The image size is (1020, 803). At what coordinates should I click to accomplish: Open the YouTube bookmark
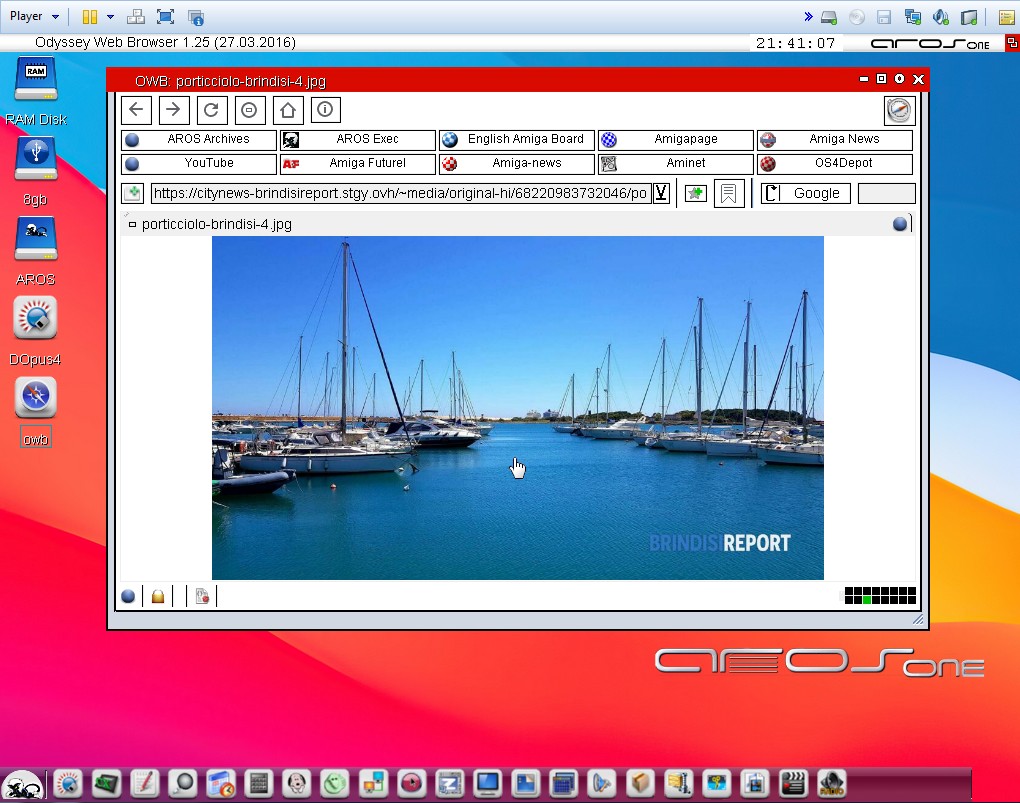[199, 164]
